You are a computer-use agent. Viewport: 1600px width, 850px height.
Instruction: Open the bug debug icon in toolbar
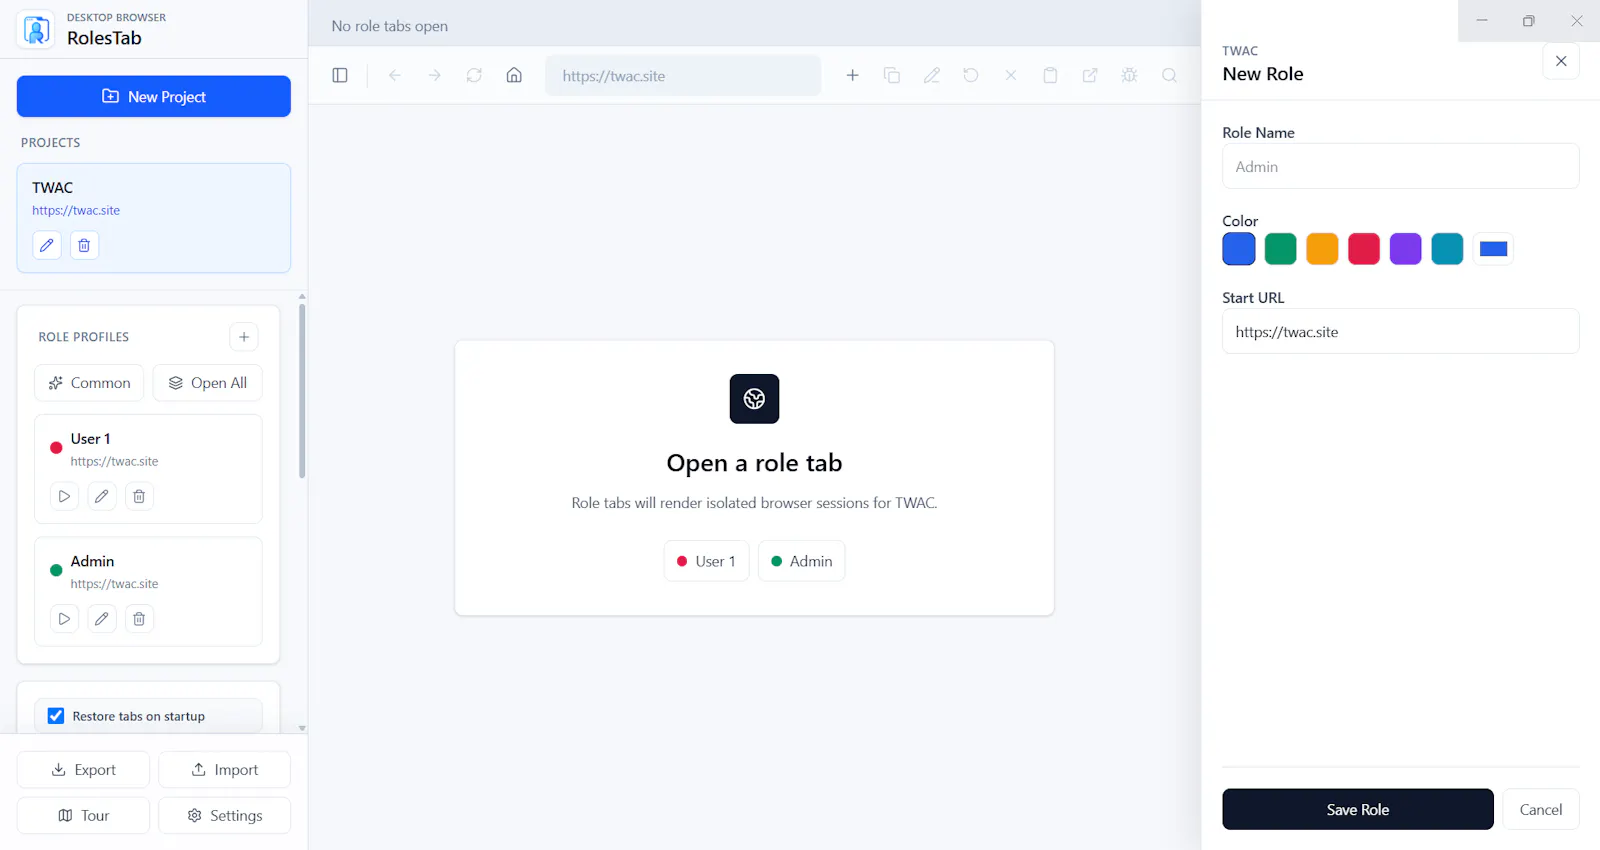1129,75
